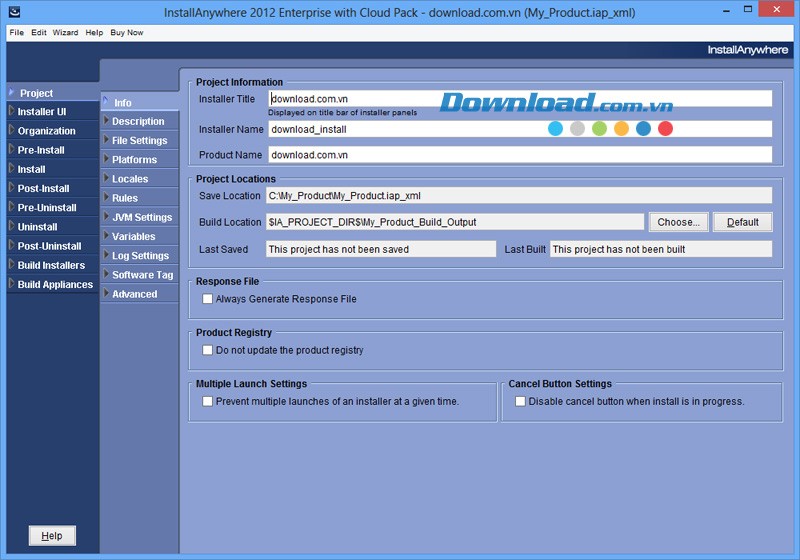This screenshot has width=800, height=560.
Task: Click the arrow beside Description
Action: pyautogui.click(x=106, y=120)
